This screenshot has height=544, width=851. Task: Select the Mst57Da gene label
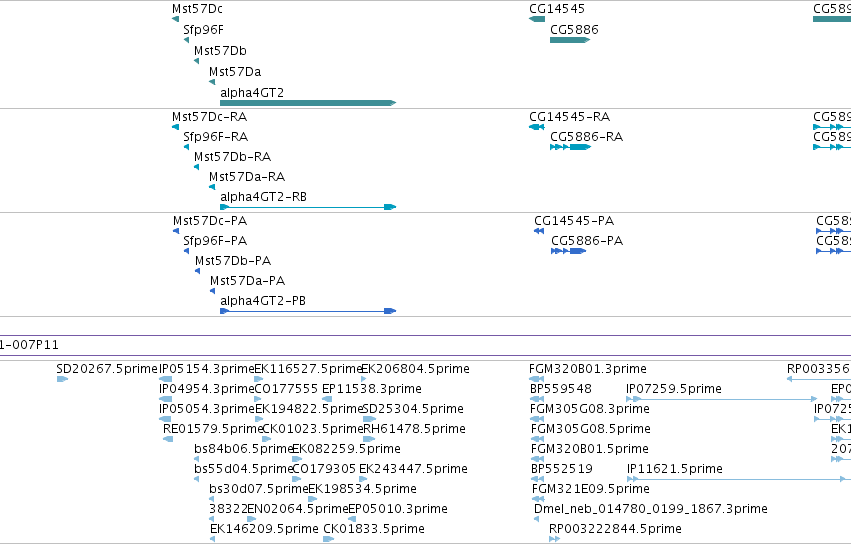point(235,72)
